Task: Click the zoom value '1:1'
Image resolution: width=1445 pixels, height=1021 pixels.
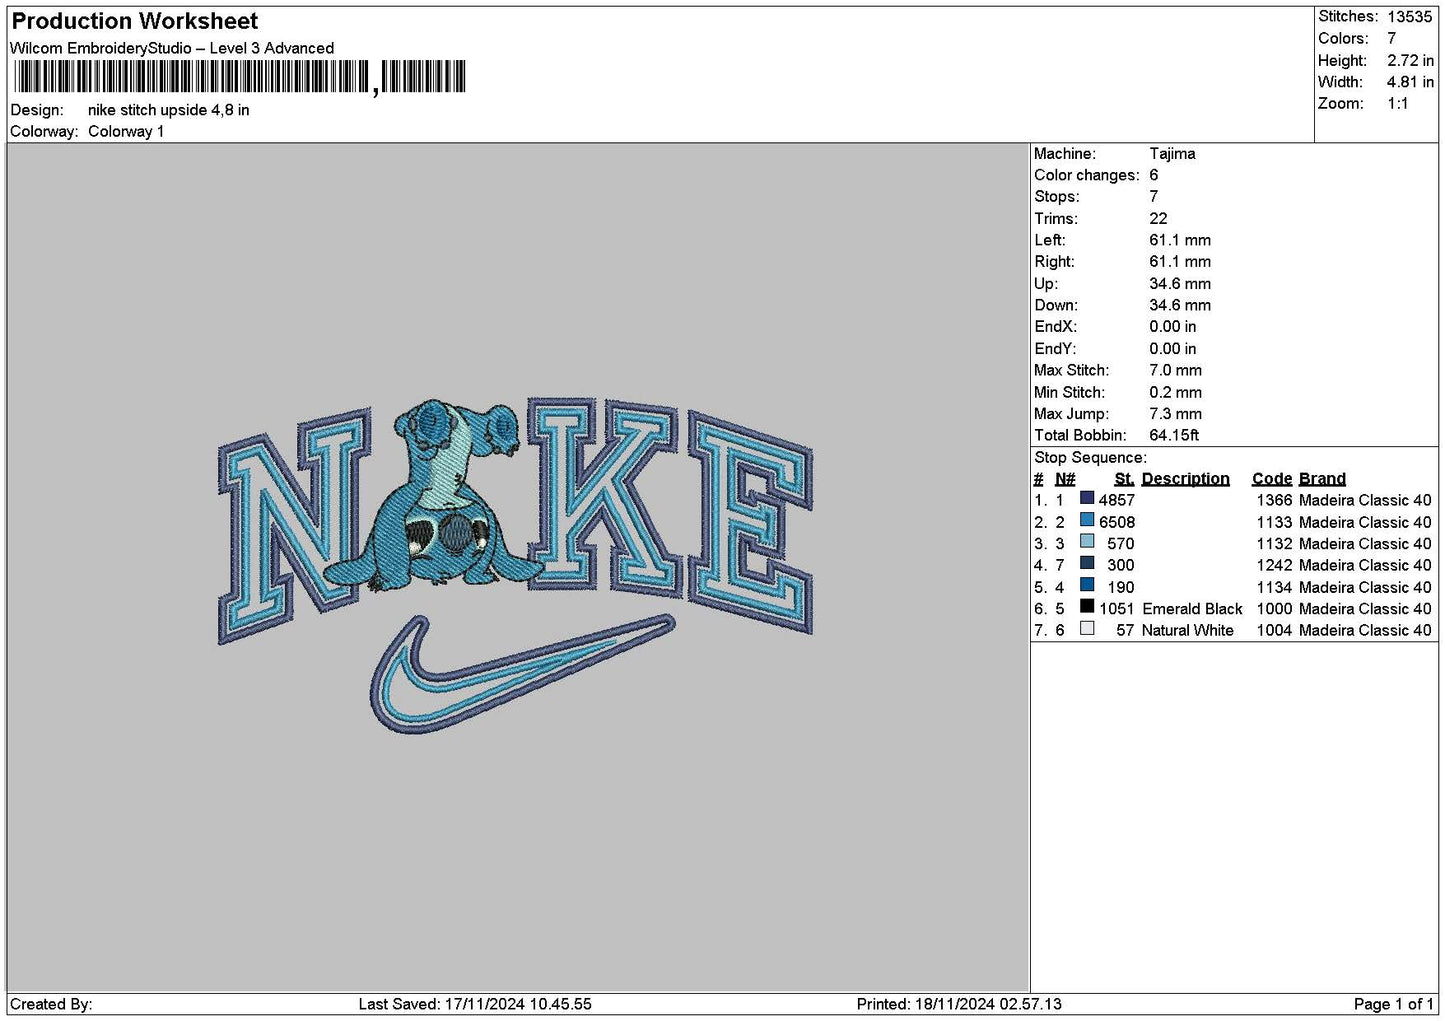Action: click(x=1397, y=104)
